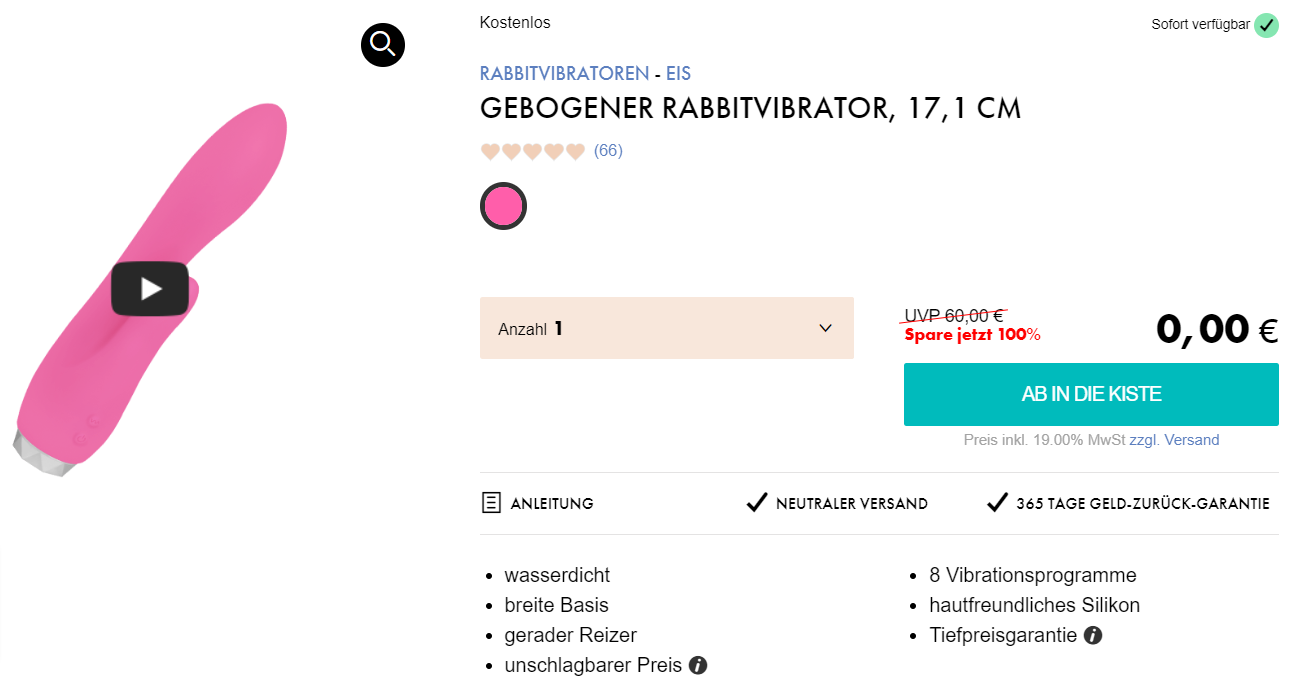Screen dimensions: 1292x682
Task: Click the info icon beside Tiefpreisgarantie
Action: pos(1093,635)
